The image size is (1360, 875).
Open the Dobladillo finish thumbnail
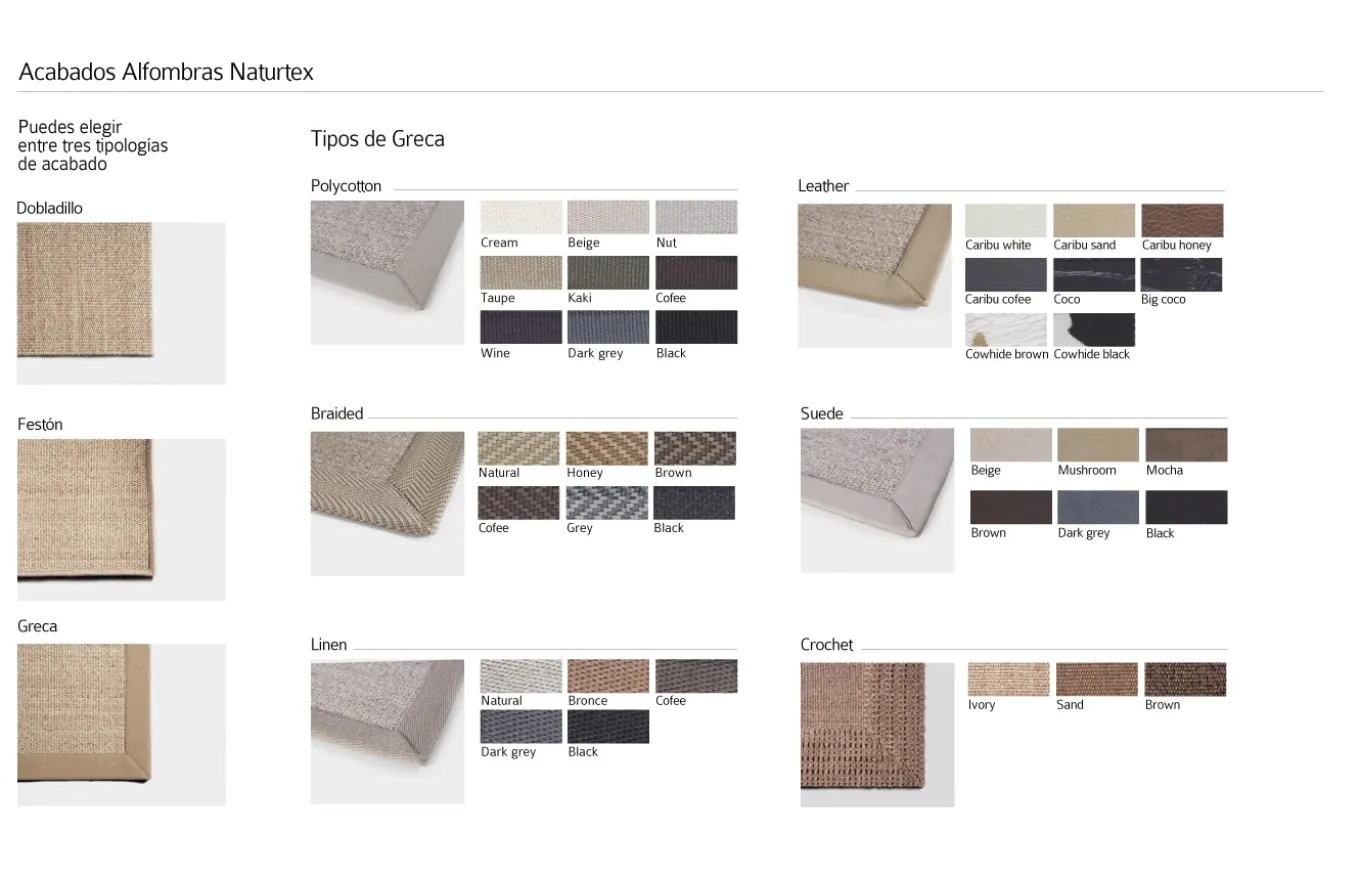121,303
